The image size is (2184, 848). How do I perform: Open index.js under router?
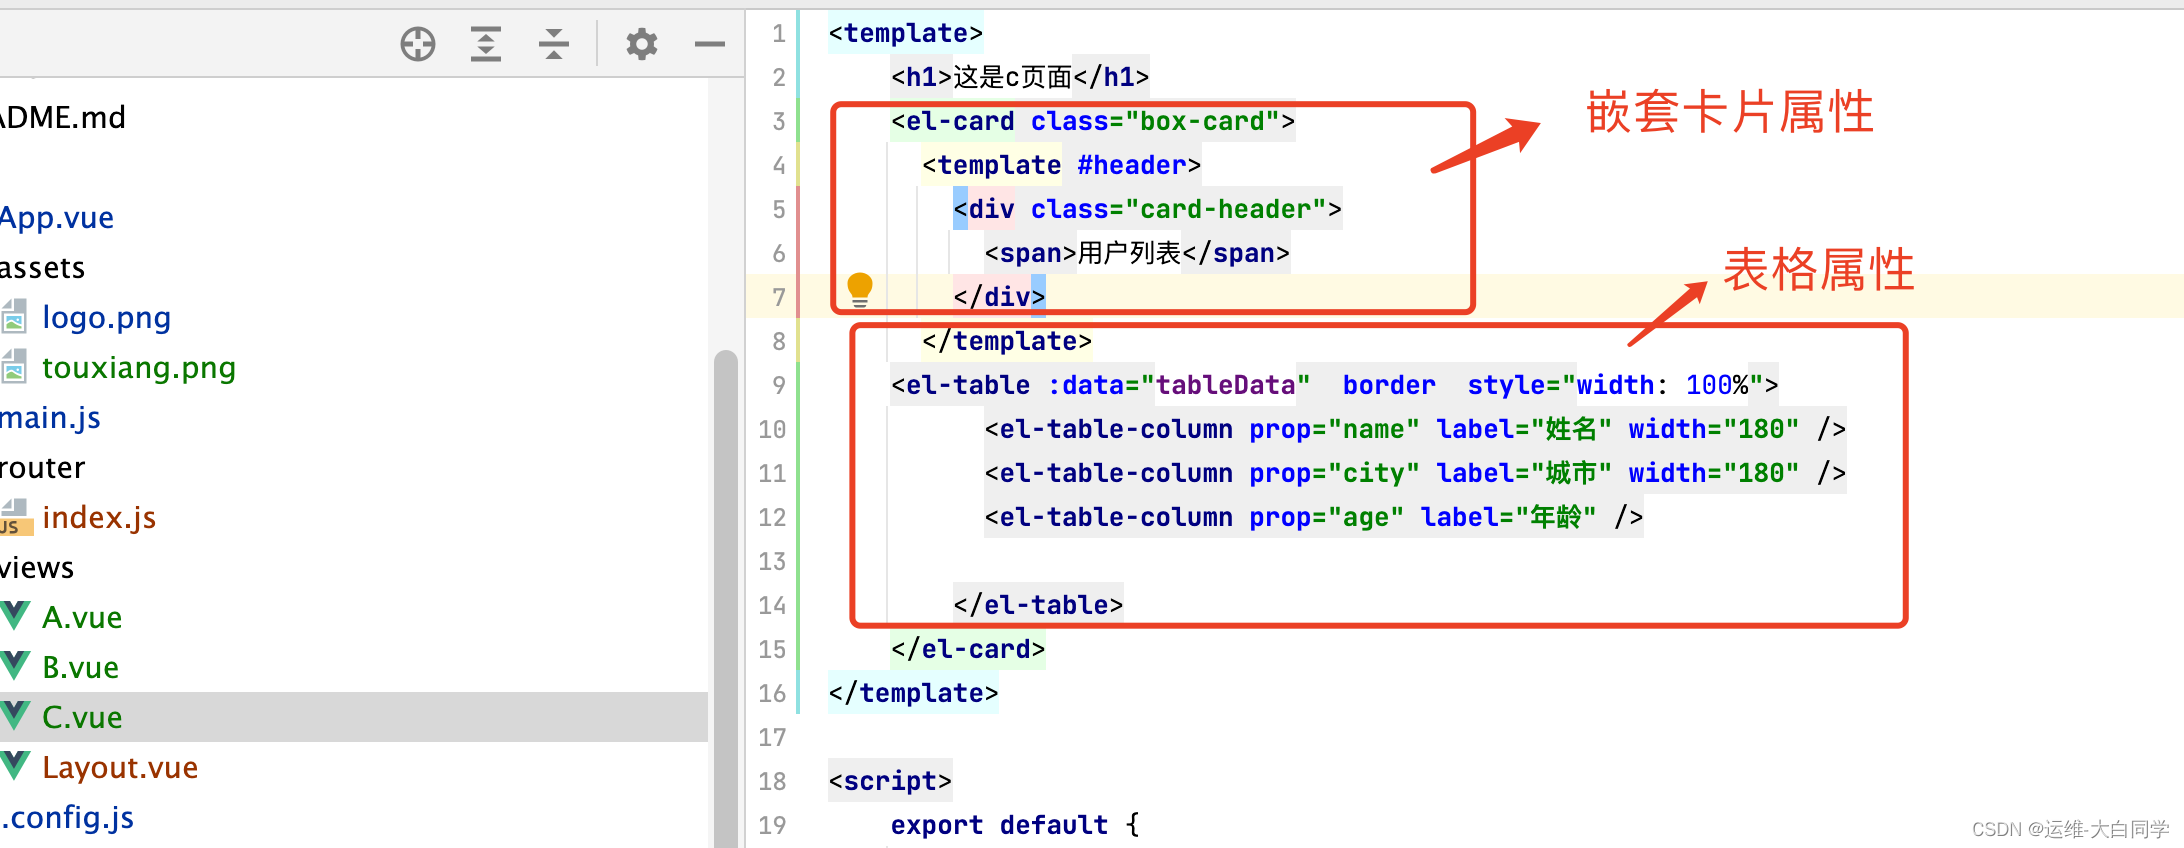tap(99, 517)
